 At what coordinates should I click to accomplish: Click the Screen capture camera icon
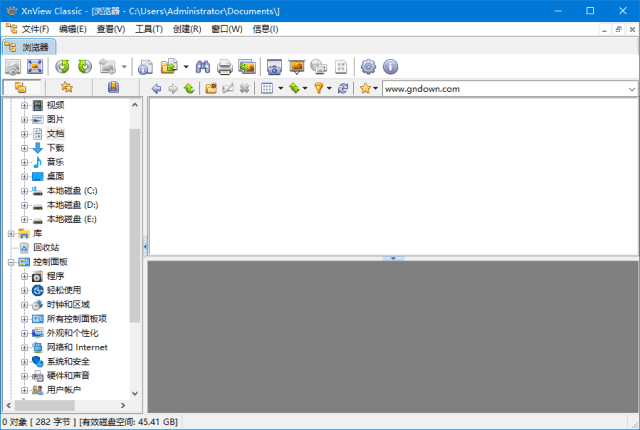point(274,67)
